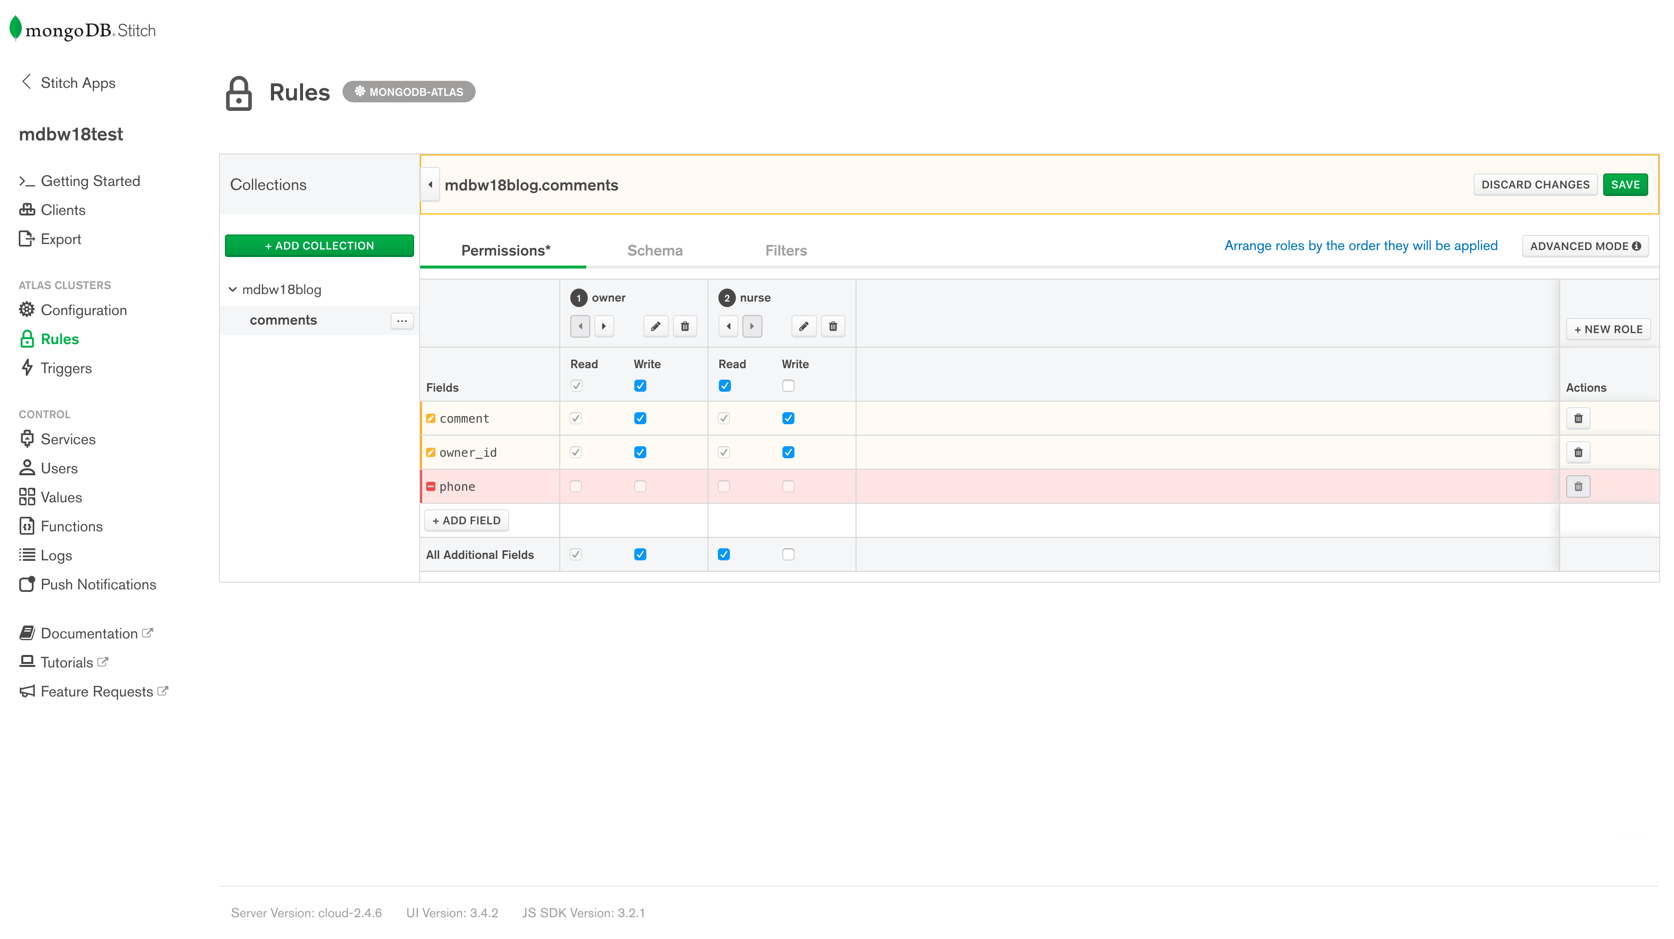The image size is (1674, 939).
Task: Switch to the Filters tab
Action: [x=785, y=251]
